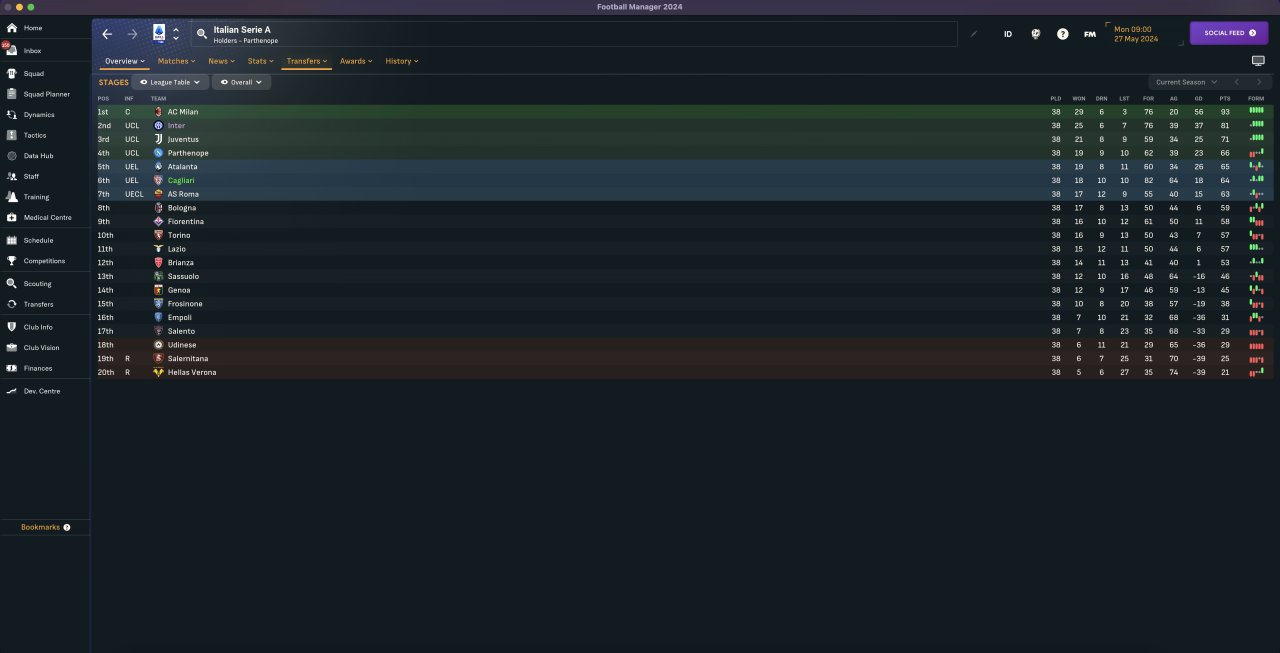The width and height of the screenshot is (1280, 653).
Task: Open the Dynamics screen
Action: [39, 114]
